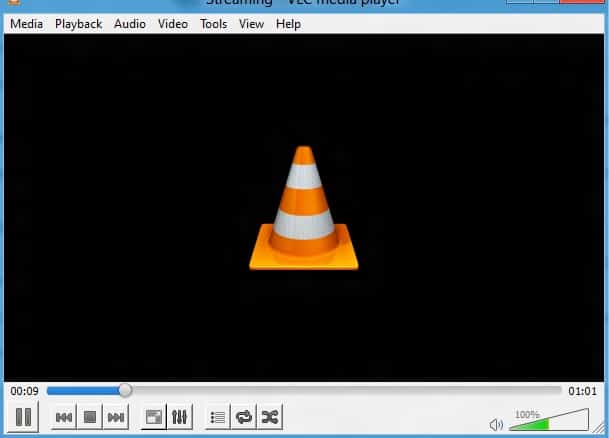The height and width of the screenshot is (438, 609).
Task: Open the Media menu
Action: point(26,24)
